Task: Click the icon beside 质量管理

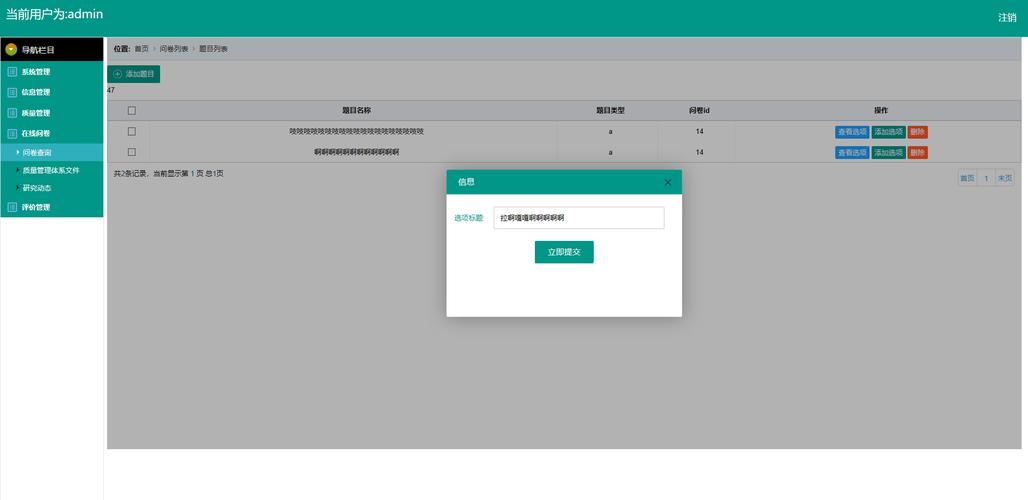Action: coord(12,113)
